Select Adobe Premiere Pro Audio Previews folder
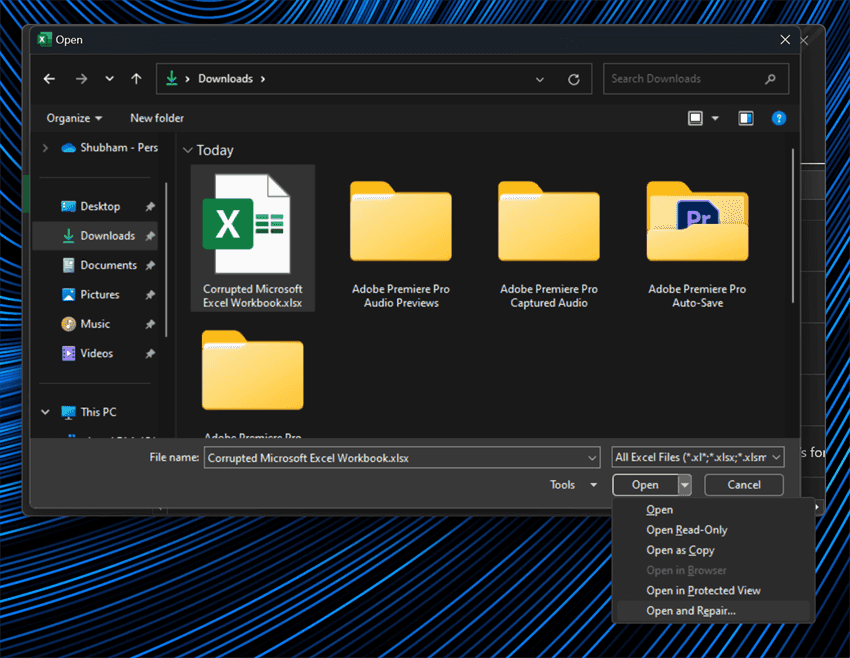Screen dimensions: 850x658 point(401,244)
